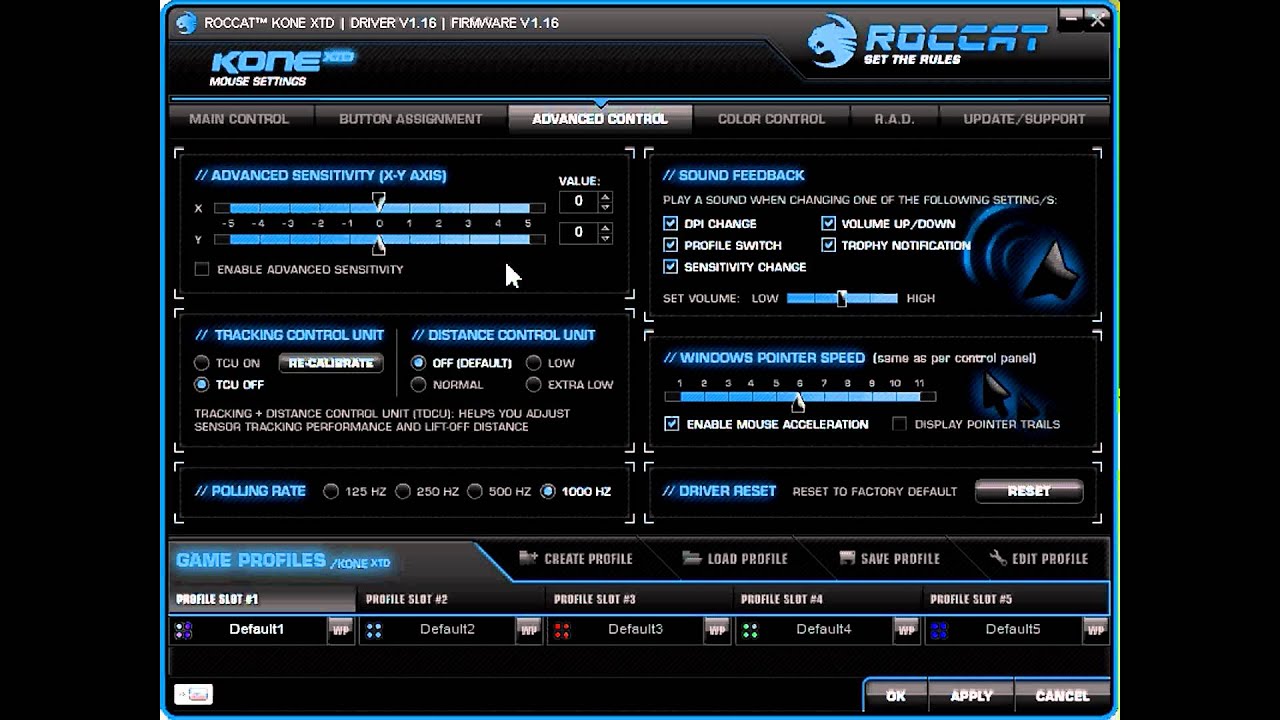Screen dimensions: 1280x720
Task: Select Off (Default) distance control
Action: coord(418,363)
